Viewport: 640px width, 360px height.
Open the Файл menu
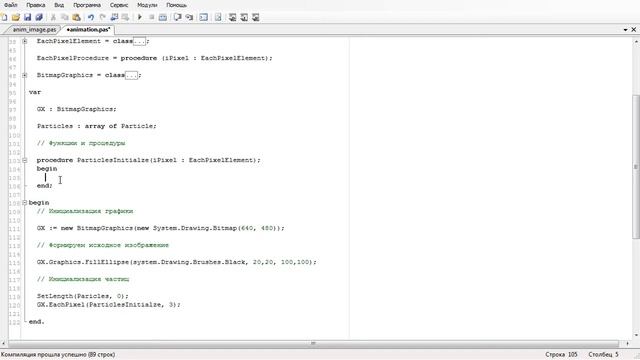pyautogui.click(x=11, y=5)
